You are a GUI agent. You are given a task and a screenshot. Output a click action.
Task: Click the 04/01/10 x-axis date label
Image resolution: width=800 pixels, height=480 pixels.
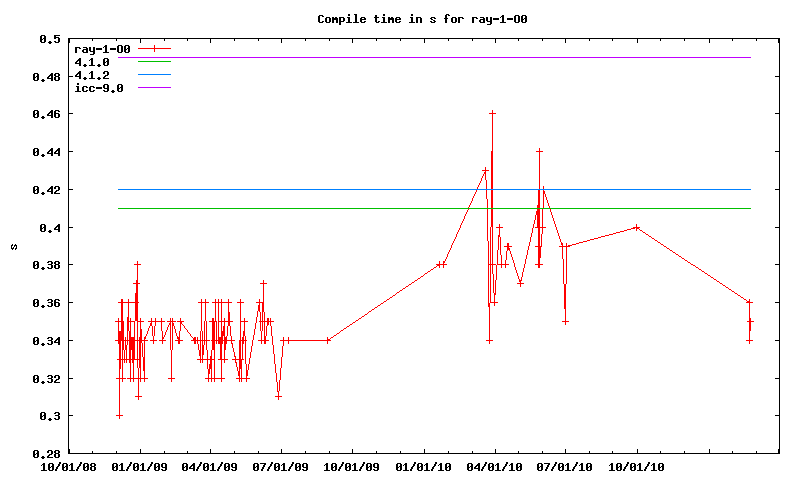coord(495,466)
